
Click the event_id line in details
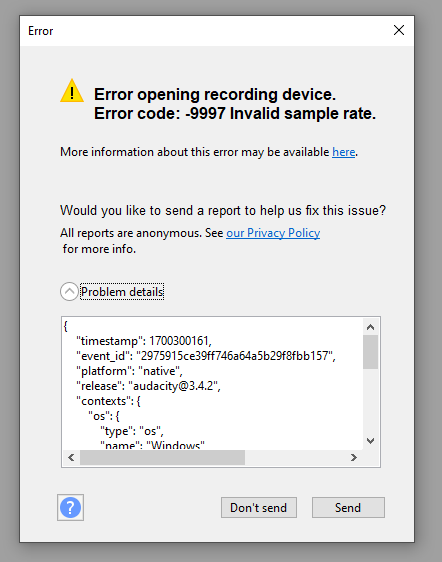pos(206,356)
